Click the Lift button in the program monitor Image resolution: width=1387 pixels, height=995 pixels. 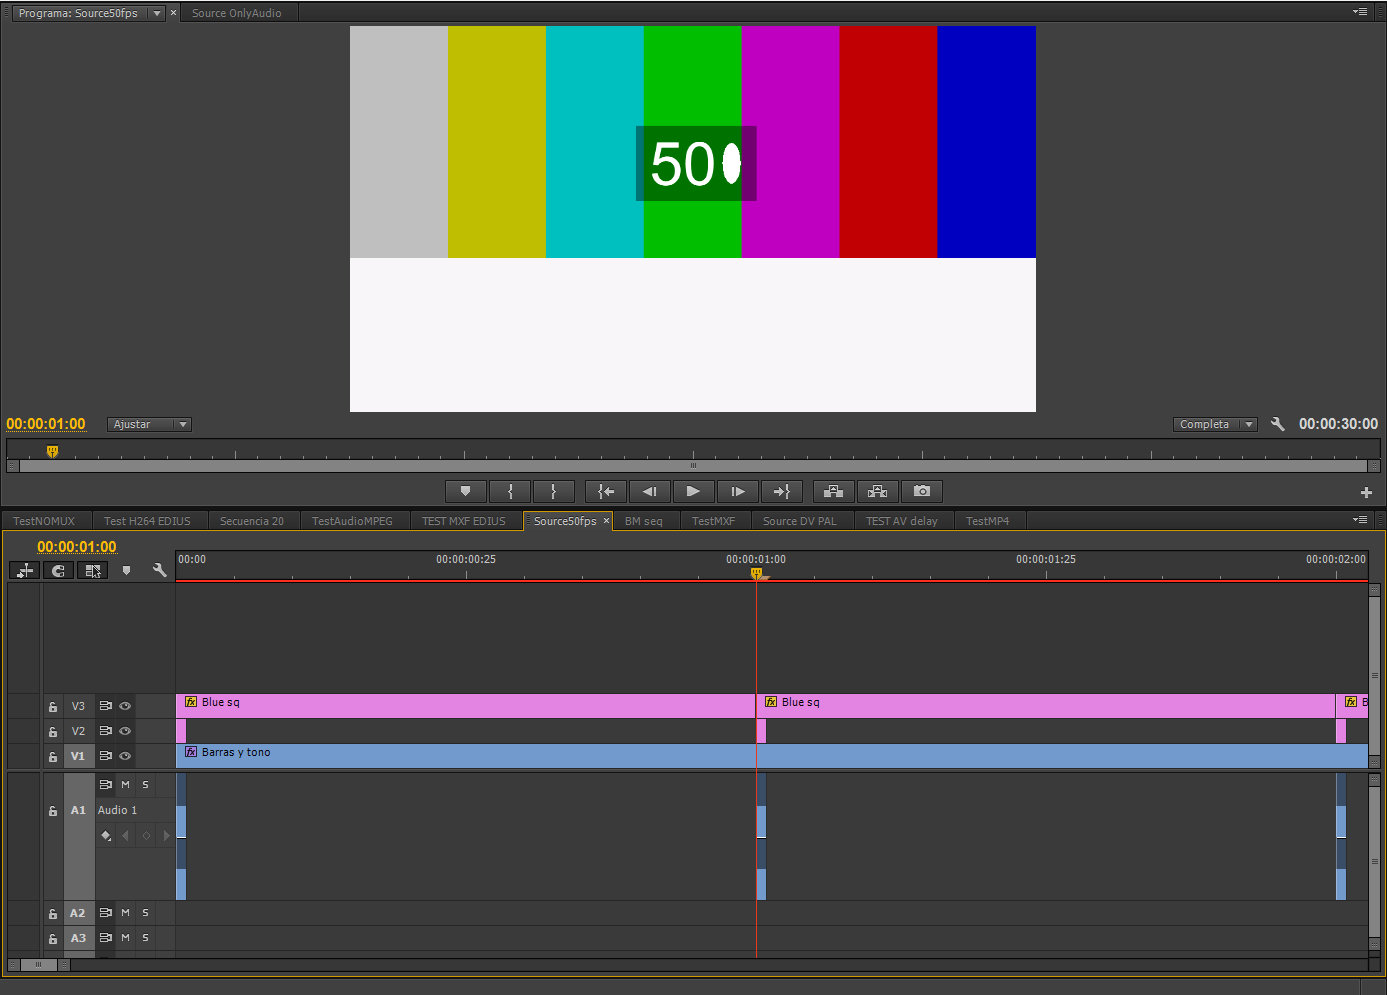pyautogui.click(x=833, y=491)
